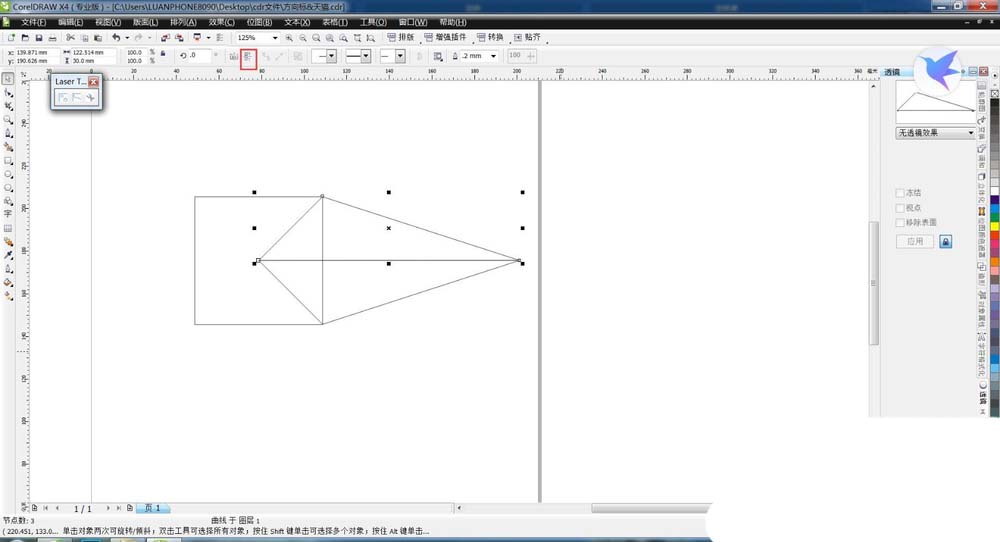
Task: Enable the 视点 checkbox
Action: (901, 208)
